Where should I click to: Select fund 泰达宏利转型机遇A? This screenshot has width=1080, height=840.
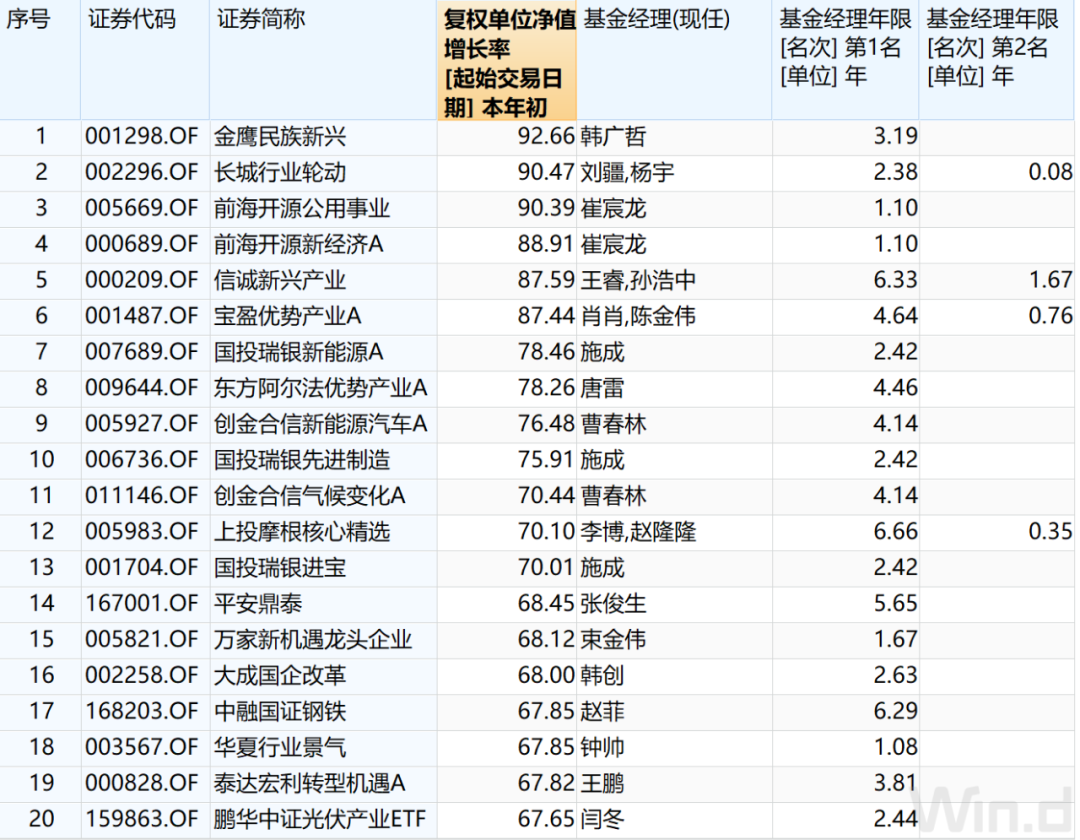coord(310,783)
